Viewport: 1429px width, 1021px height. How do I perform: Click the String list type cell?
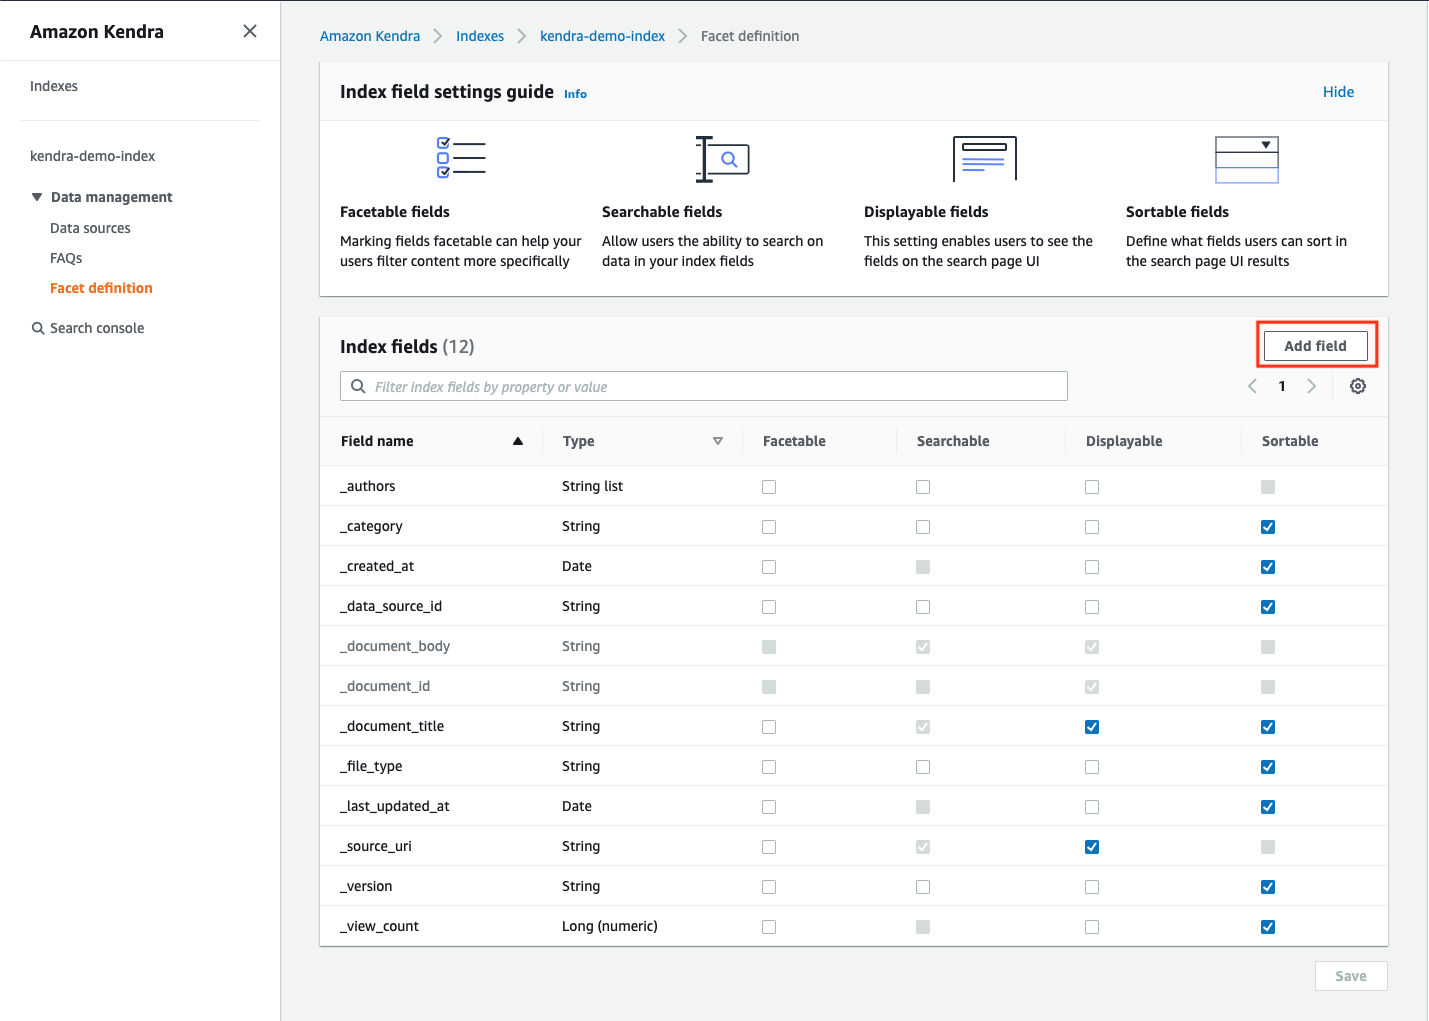point(592,486)
